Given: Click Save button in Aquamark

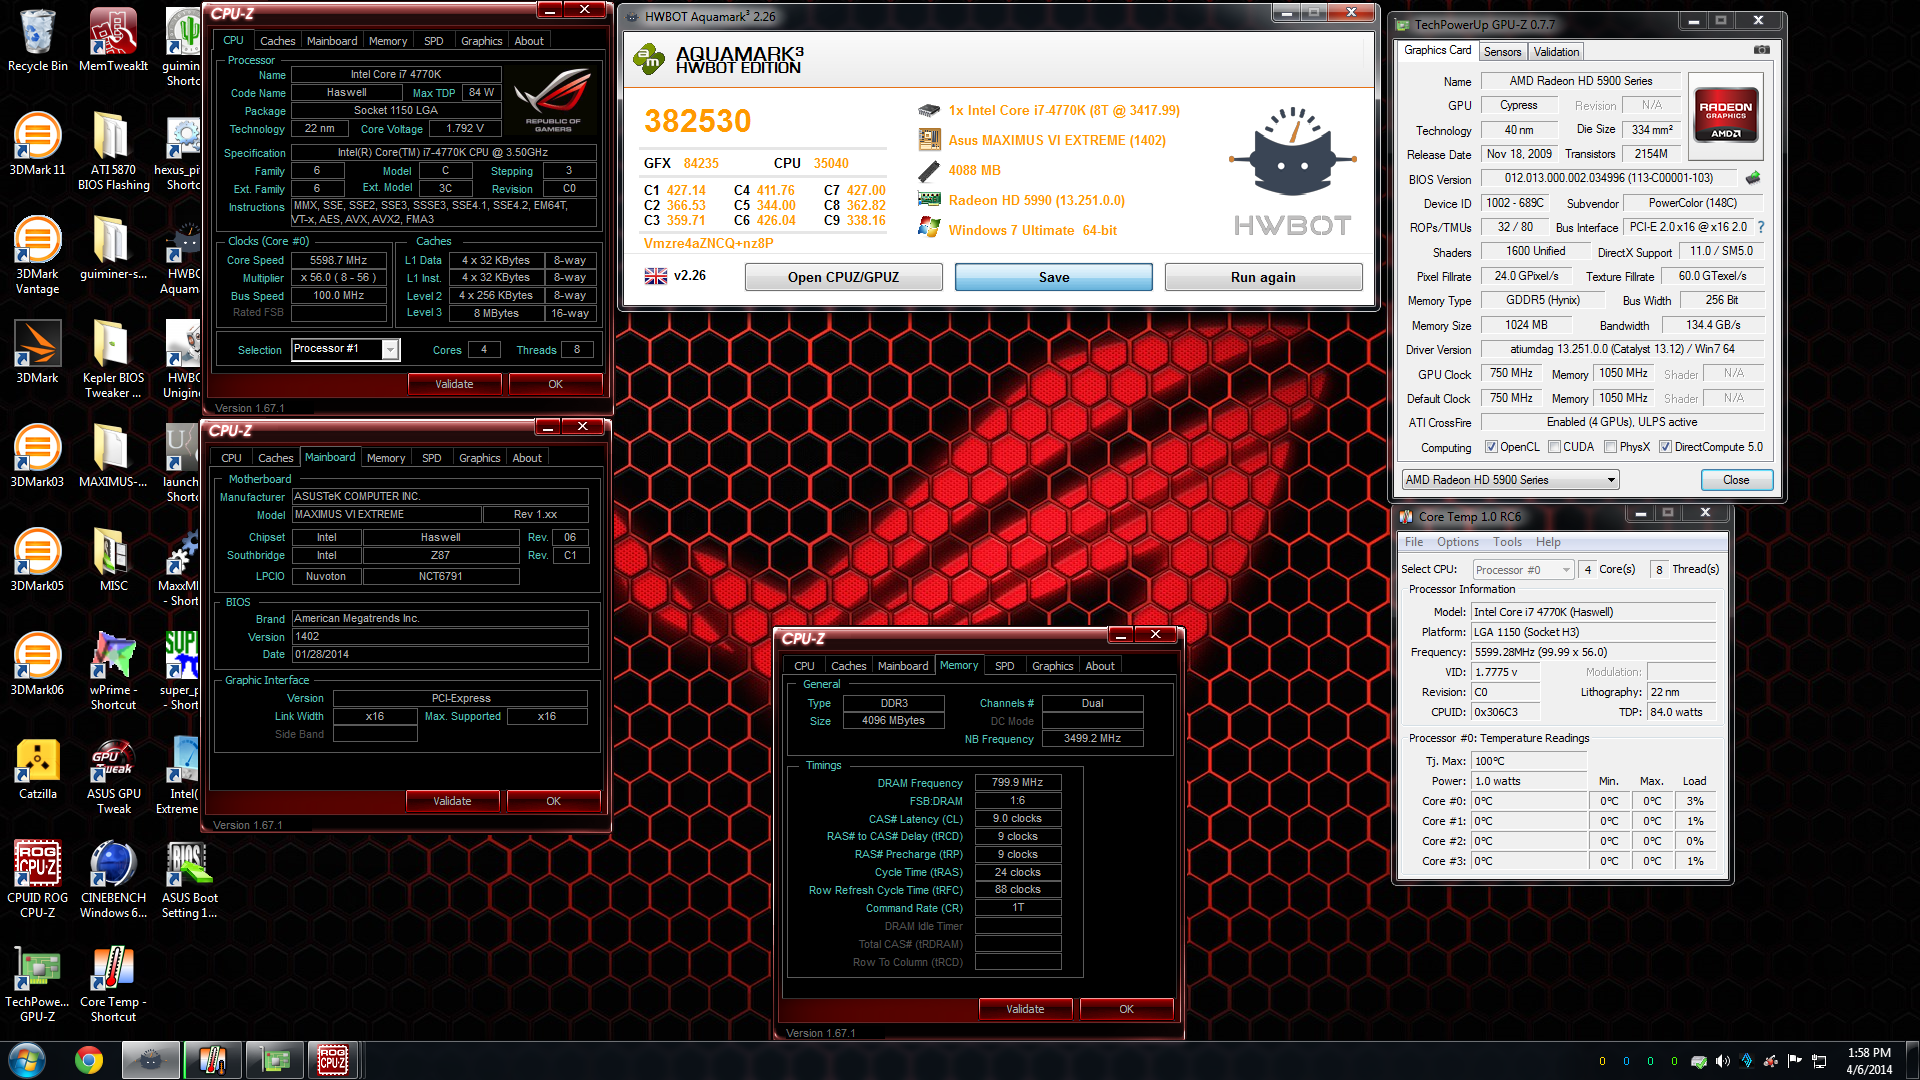Looking at the screenshot, I should 1054,277.
